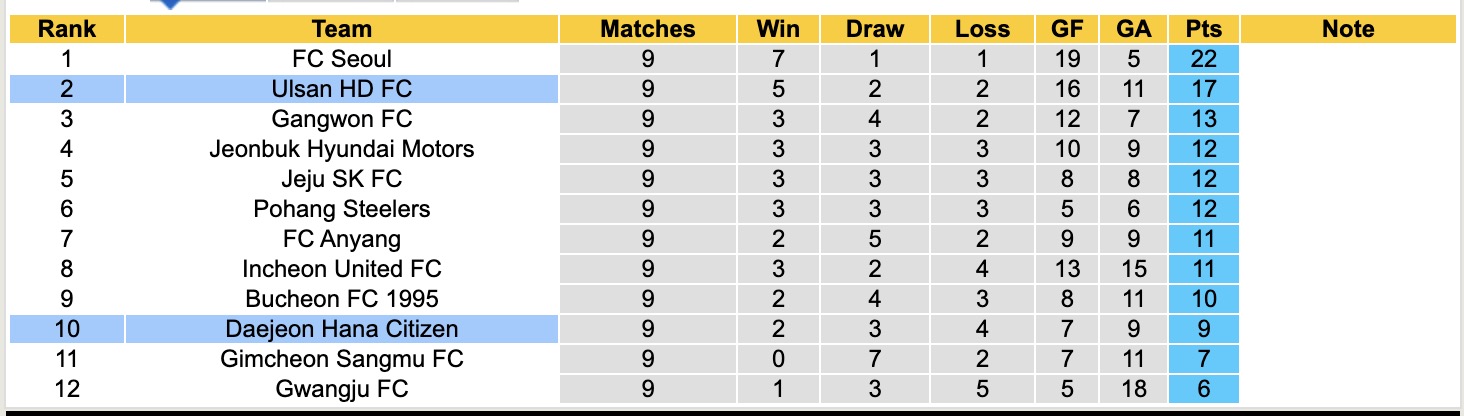The width and height of the screenshot is (1464, 416).
Task: Click the Pohang Steelers team name
Action: [x=341, y=209]
